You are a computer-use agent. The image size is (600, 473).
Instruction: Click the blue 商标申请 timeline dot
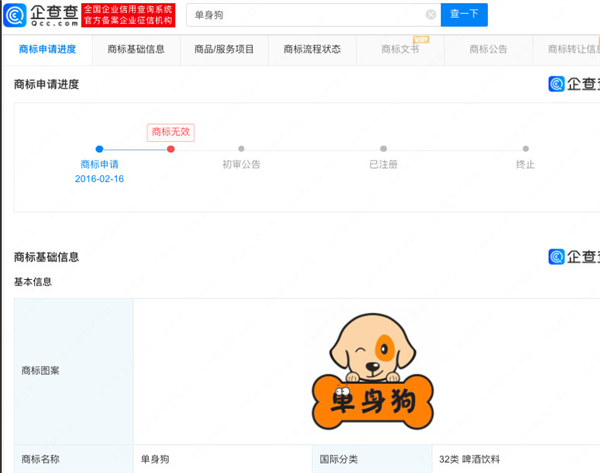[x=99, y=149]
